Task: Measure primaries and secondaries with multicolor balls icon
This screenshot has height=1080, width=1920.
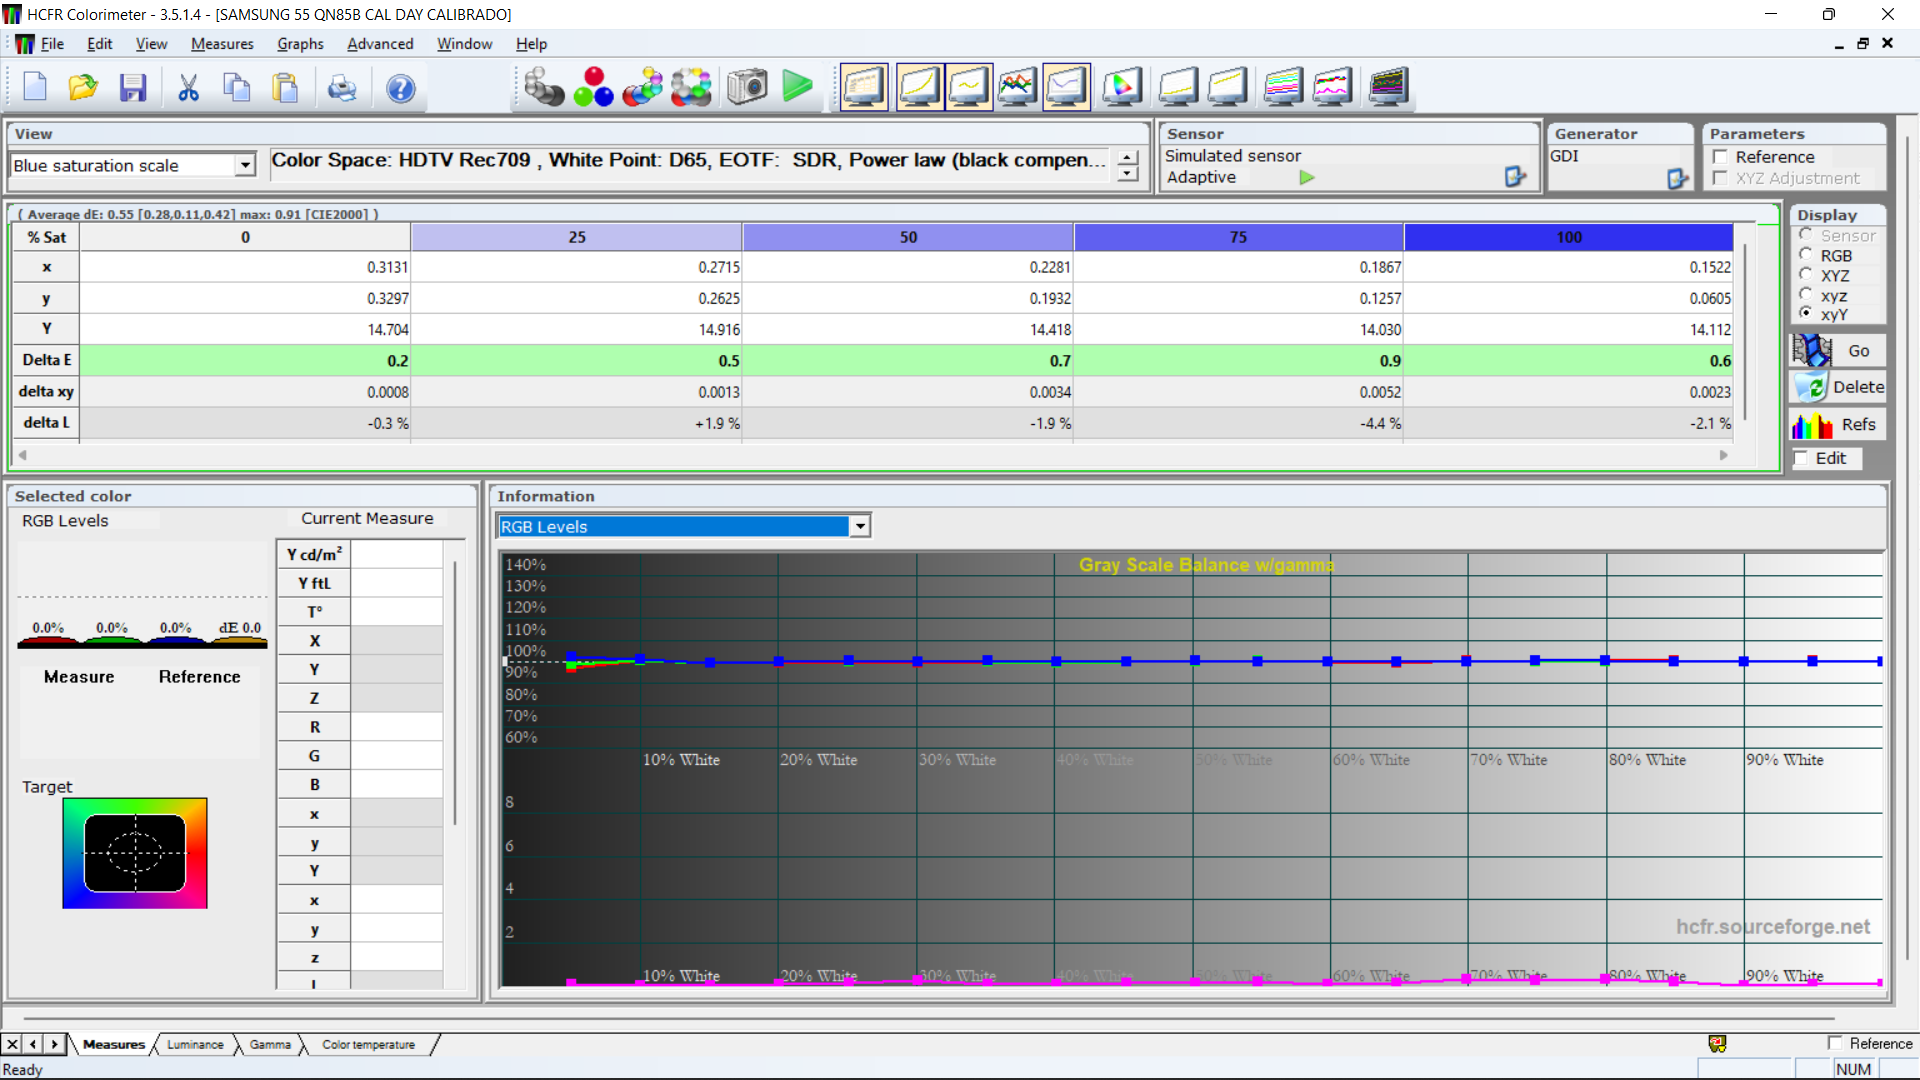Action: (642, 87)
